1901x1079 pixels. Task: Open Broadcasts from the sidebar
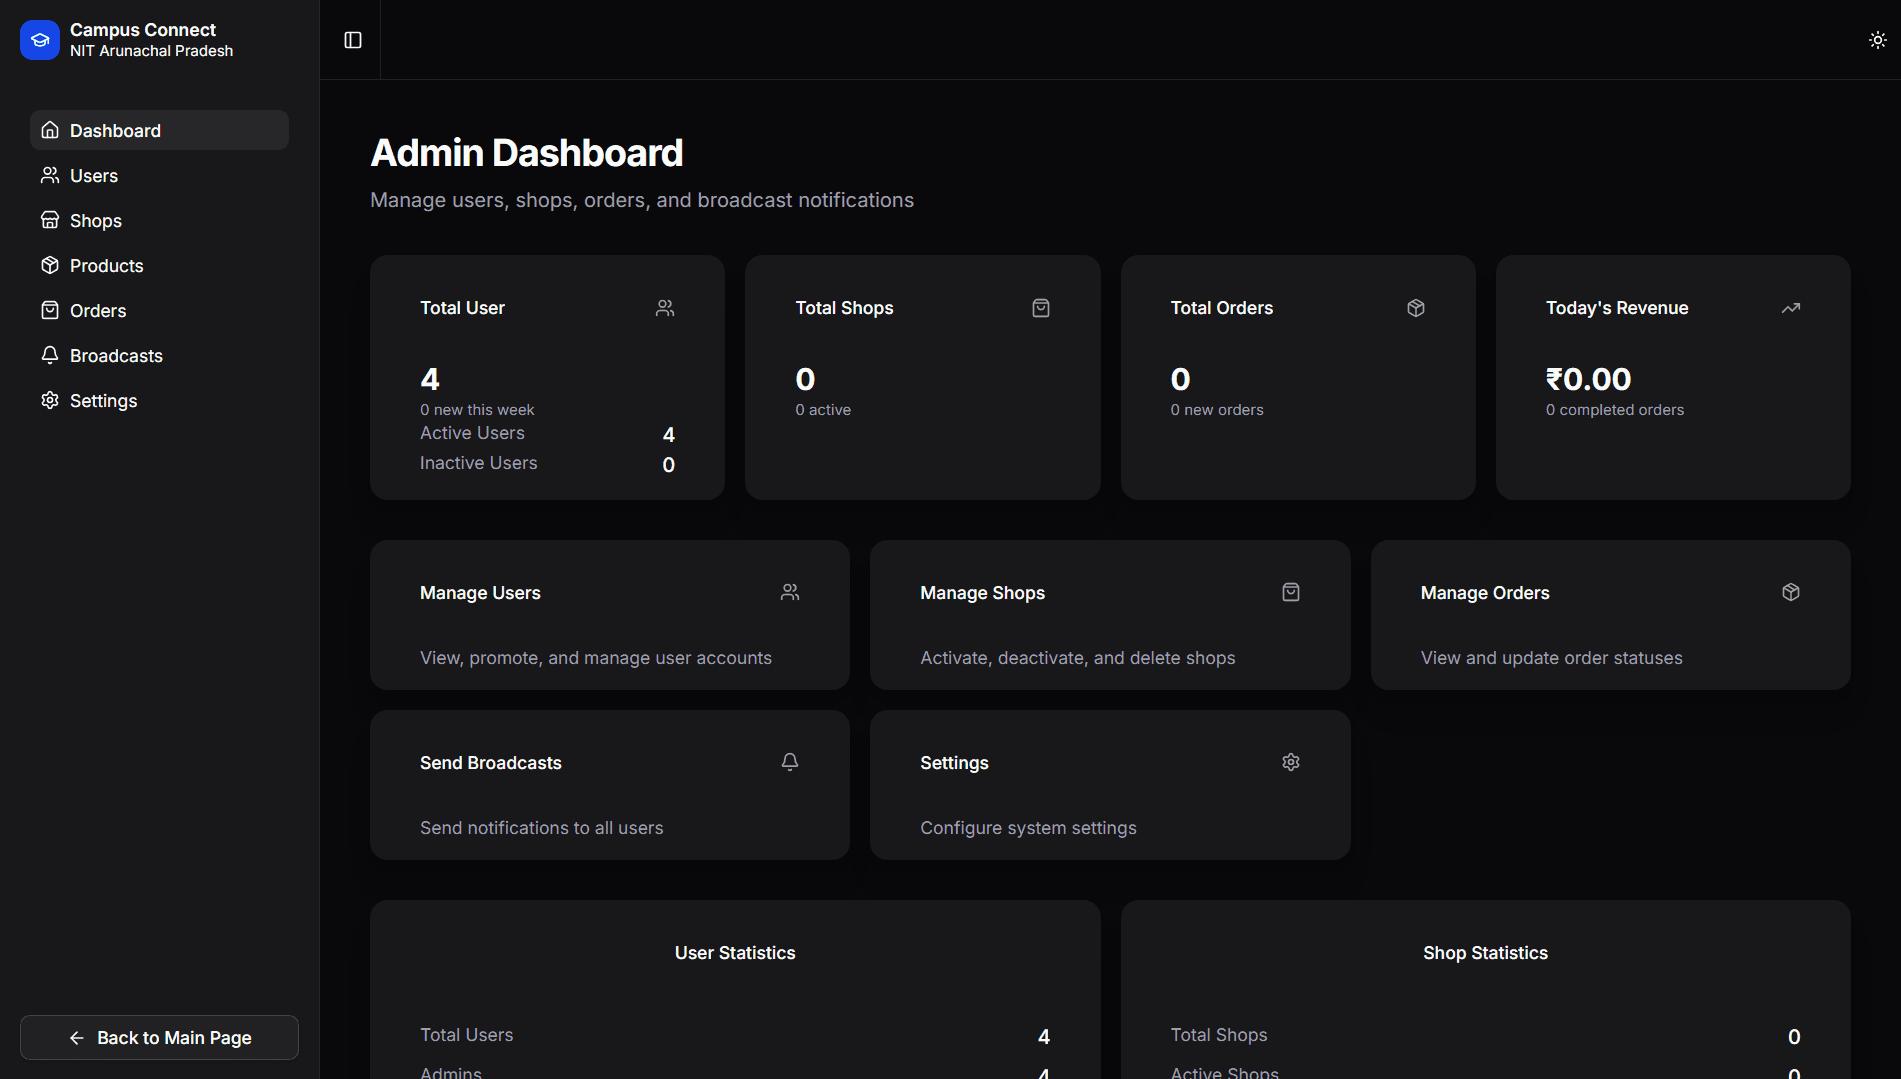click(x=115, y=356)
